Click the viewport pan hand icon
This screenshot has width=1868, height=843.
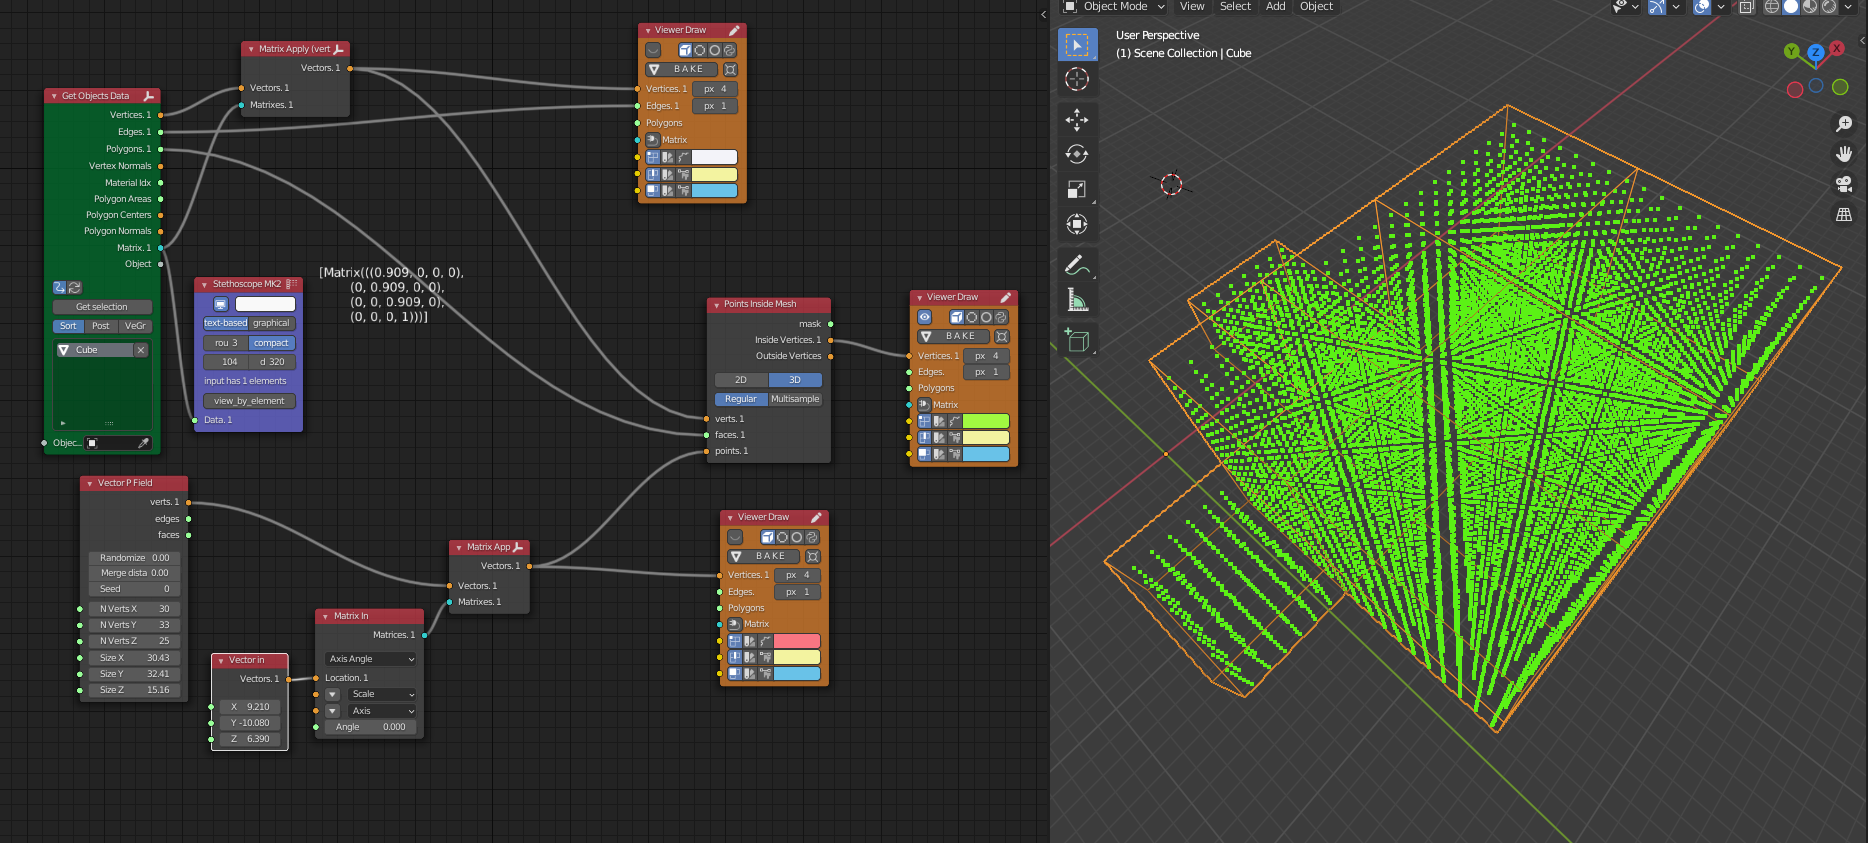(1844, 154)
